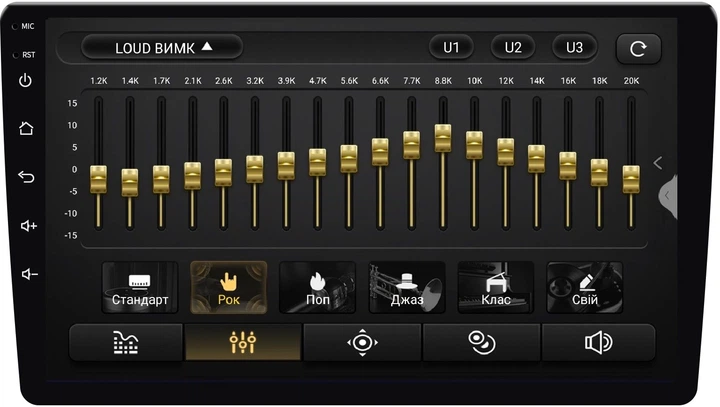Tap the power icon on the side panel
Image resolution: width=720 pixels, height=407 pixels.
(x=25, y=80)
